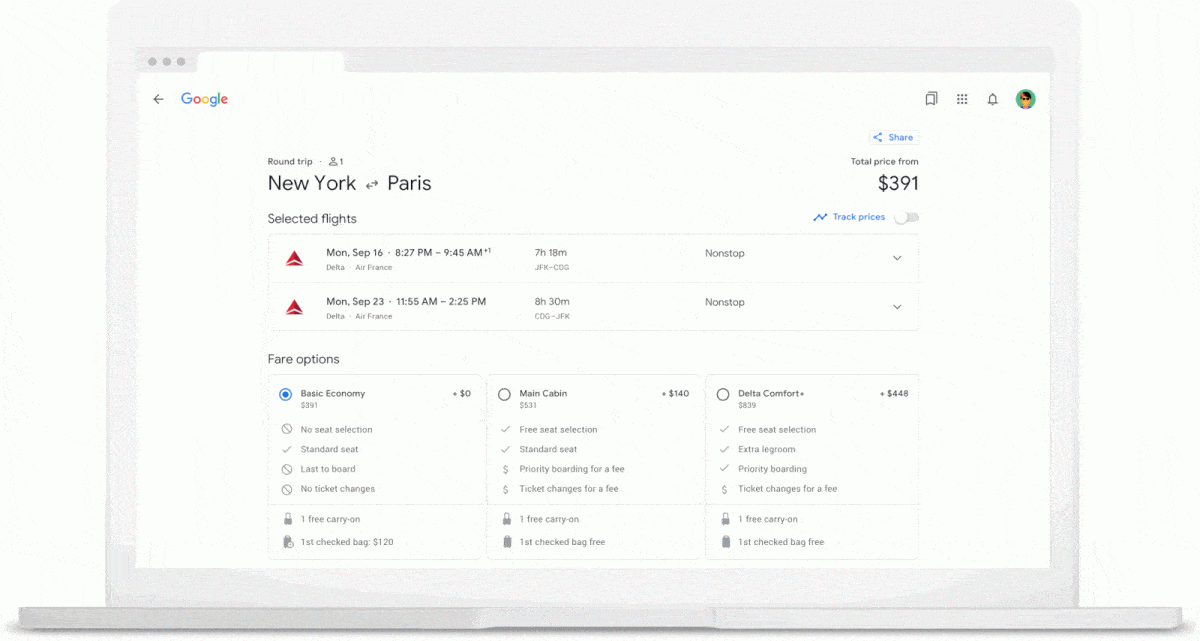Click the '+ $448' Delta Comfort+ price difference

pyautogui.click(x=894, y=394)
